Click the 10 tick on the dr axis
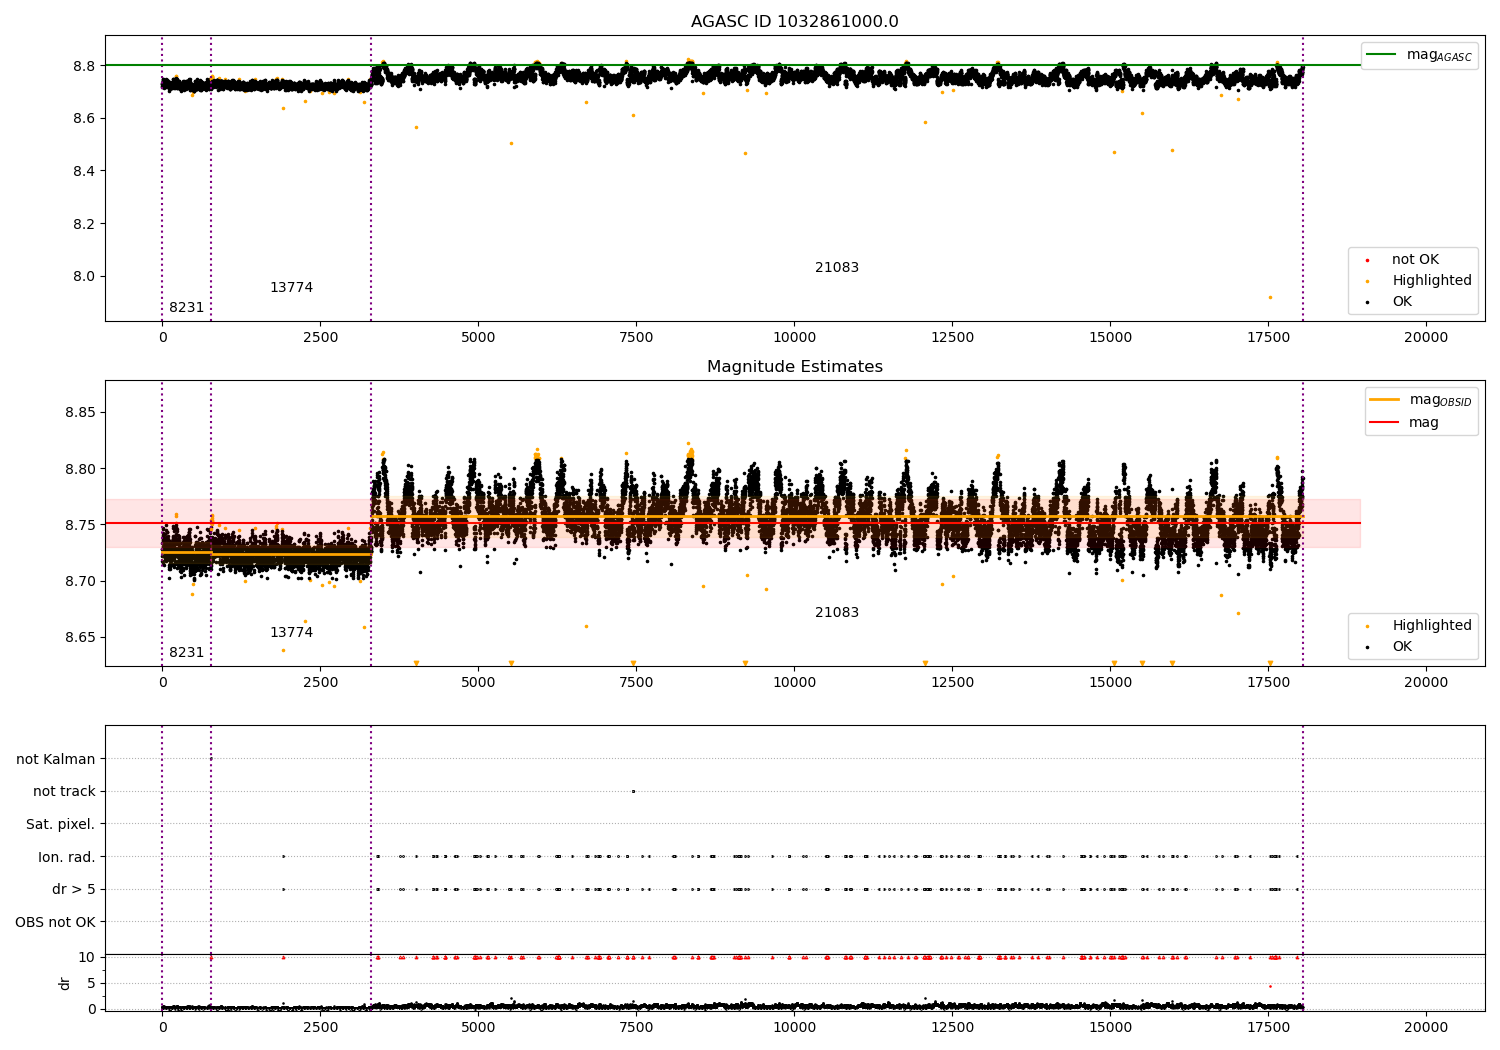This screenshot has height=1050, width=1500. (87, 958)
